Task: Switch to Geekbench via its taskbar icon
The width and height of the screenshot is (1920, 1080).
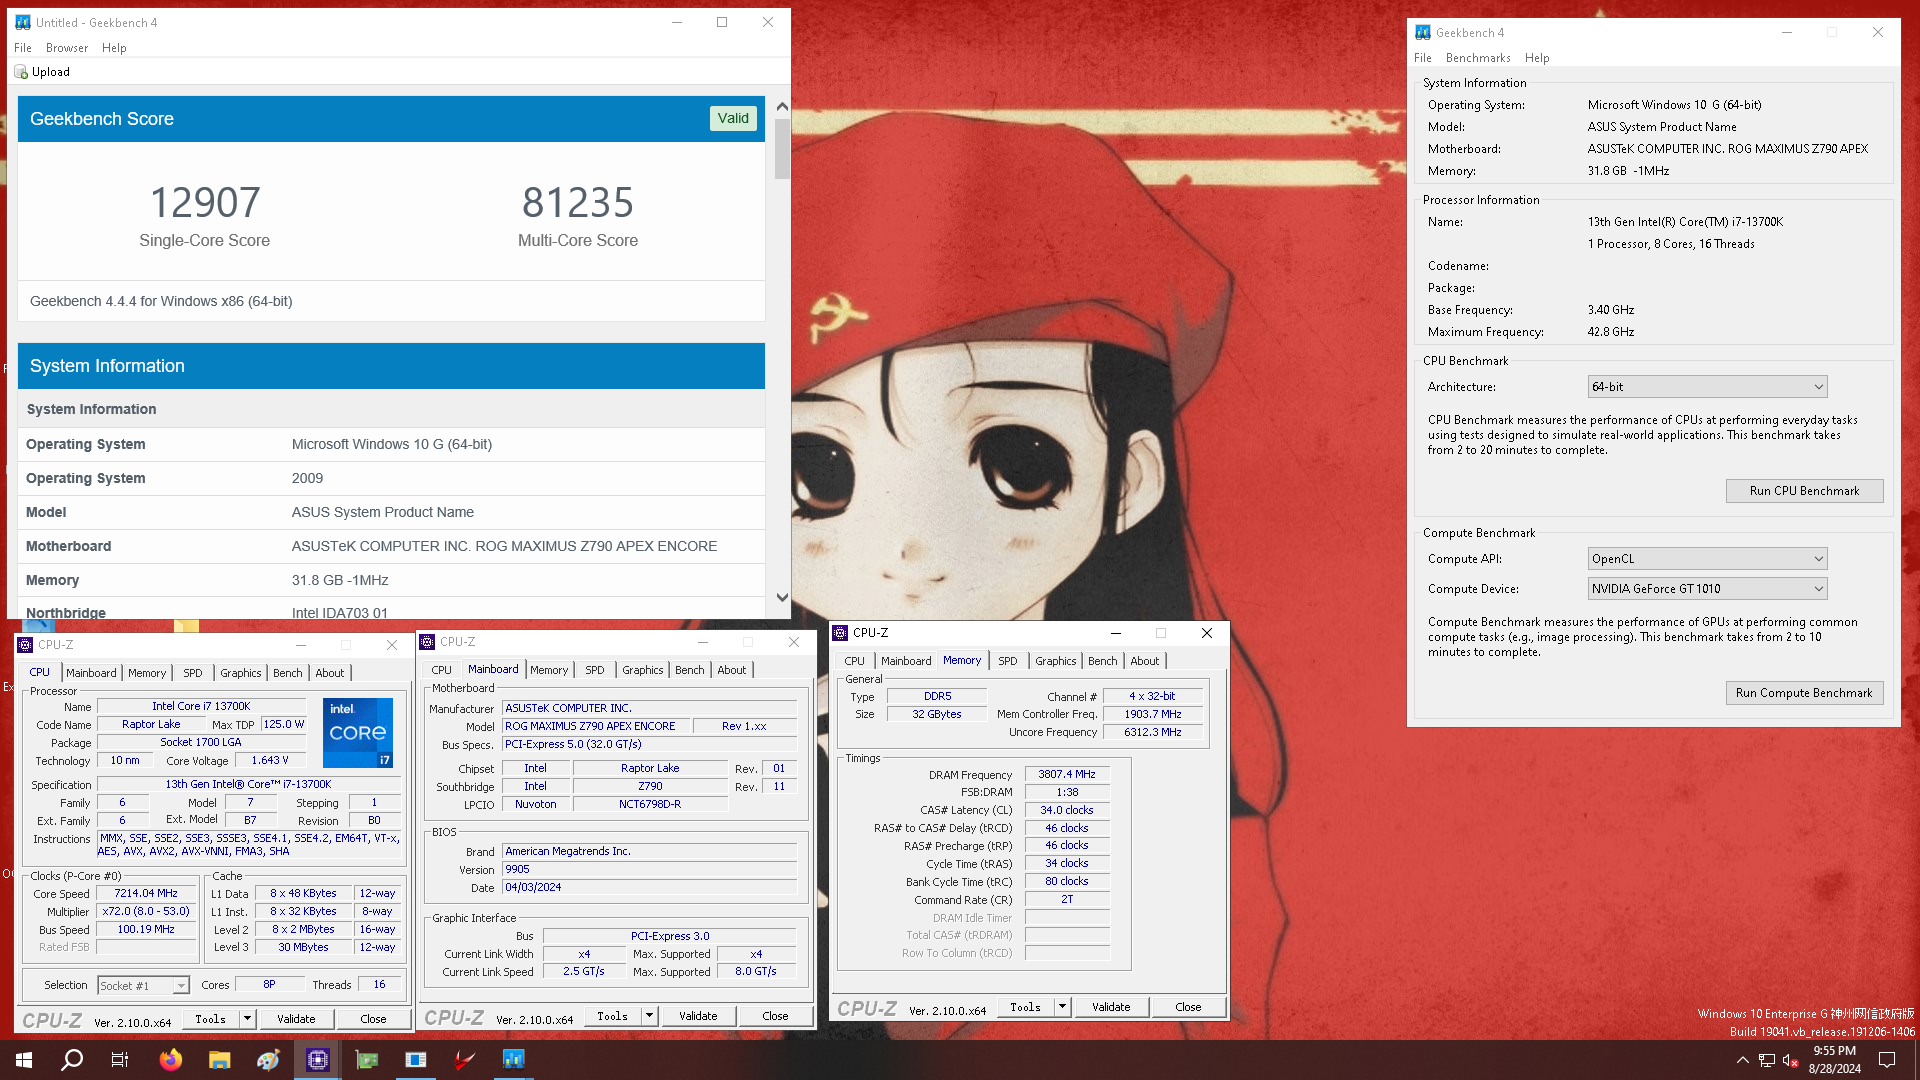Action: click(x=514, y=1060)
